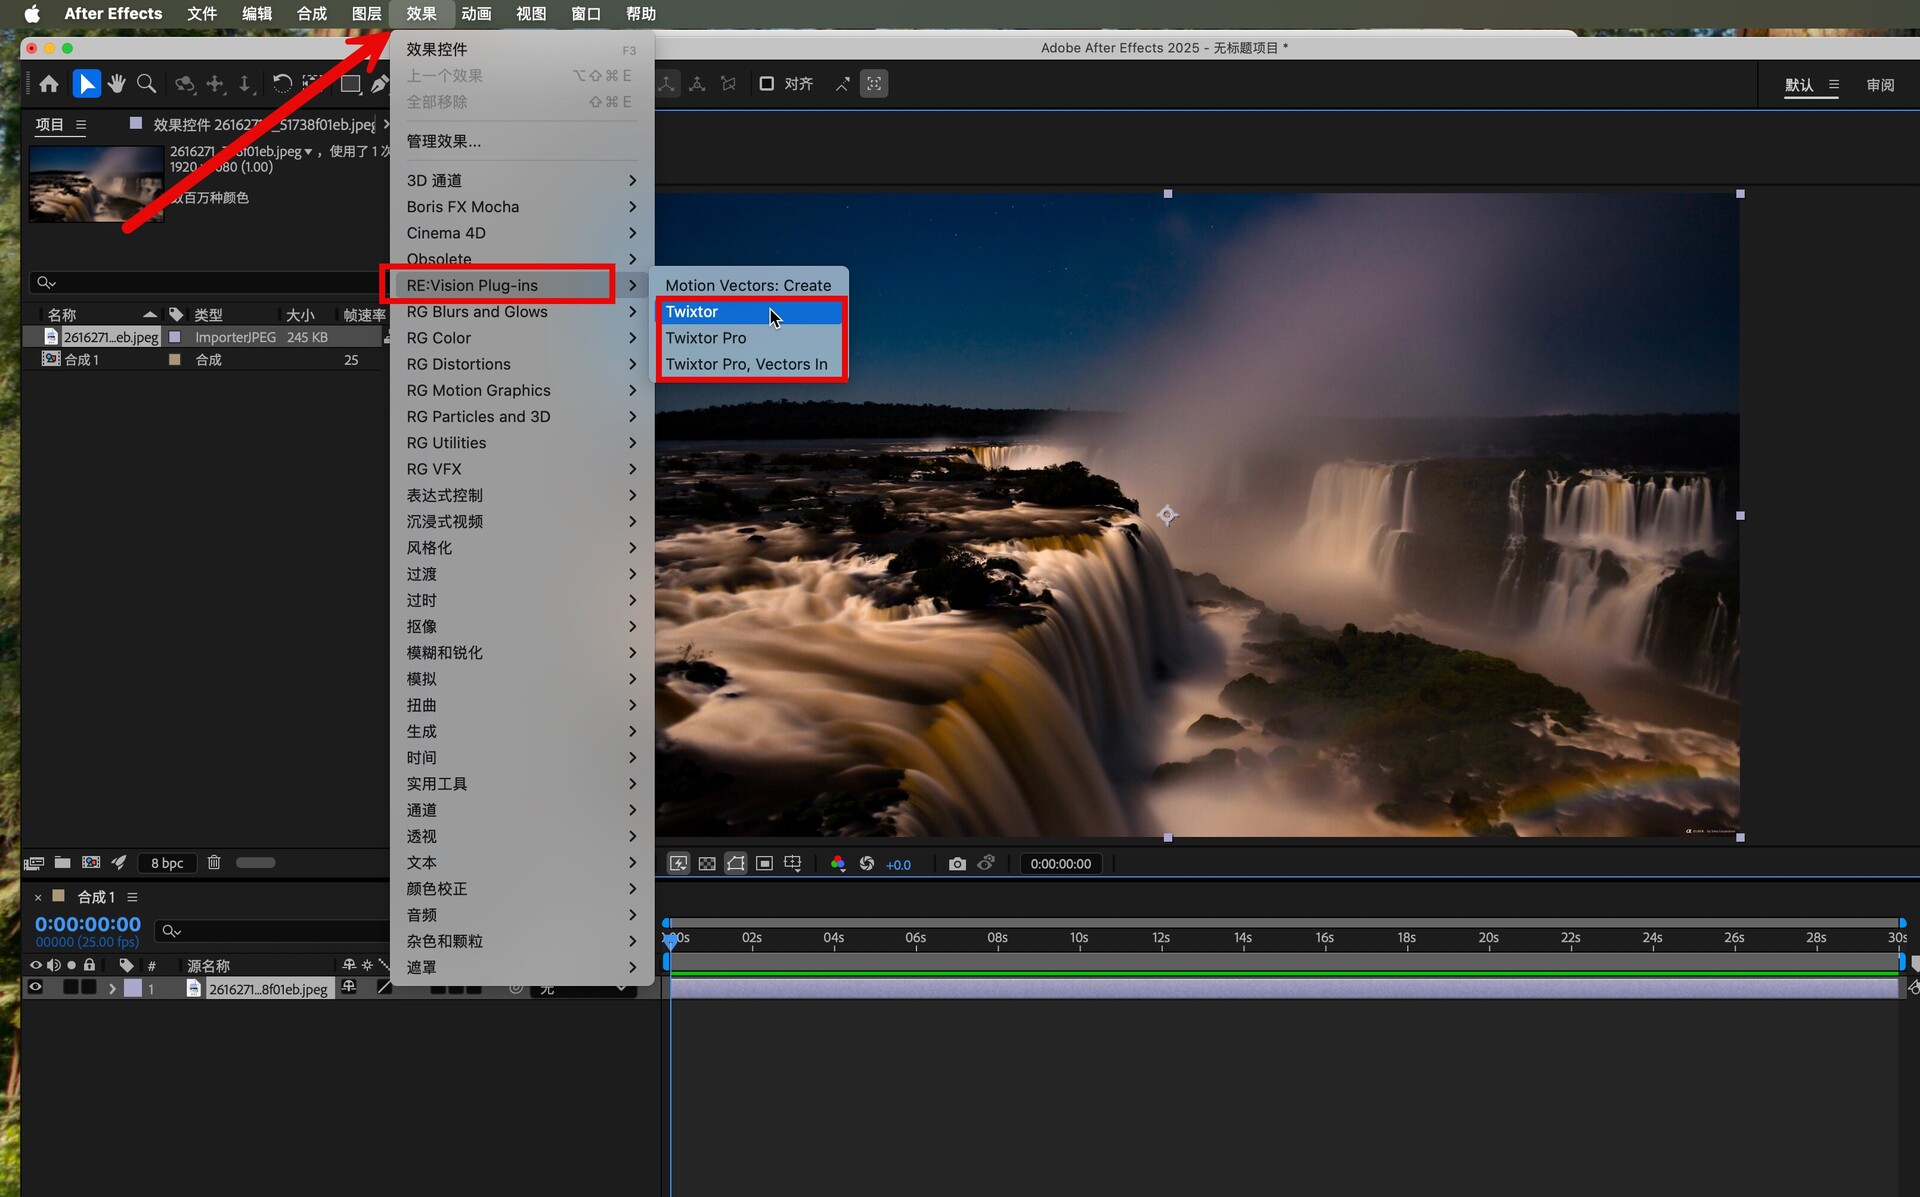Toggle the lock switch for layer 1
1920x1197 pixels.
89,988
